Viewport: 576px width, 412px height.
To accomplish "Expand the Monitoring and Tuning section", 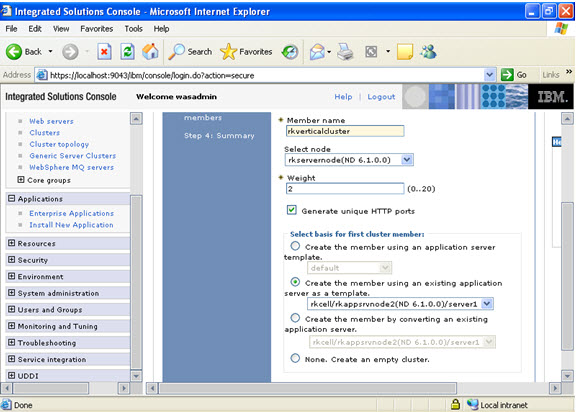I will [x=12, y=326].
